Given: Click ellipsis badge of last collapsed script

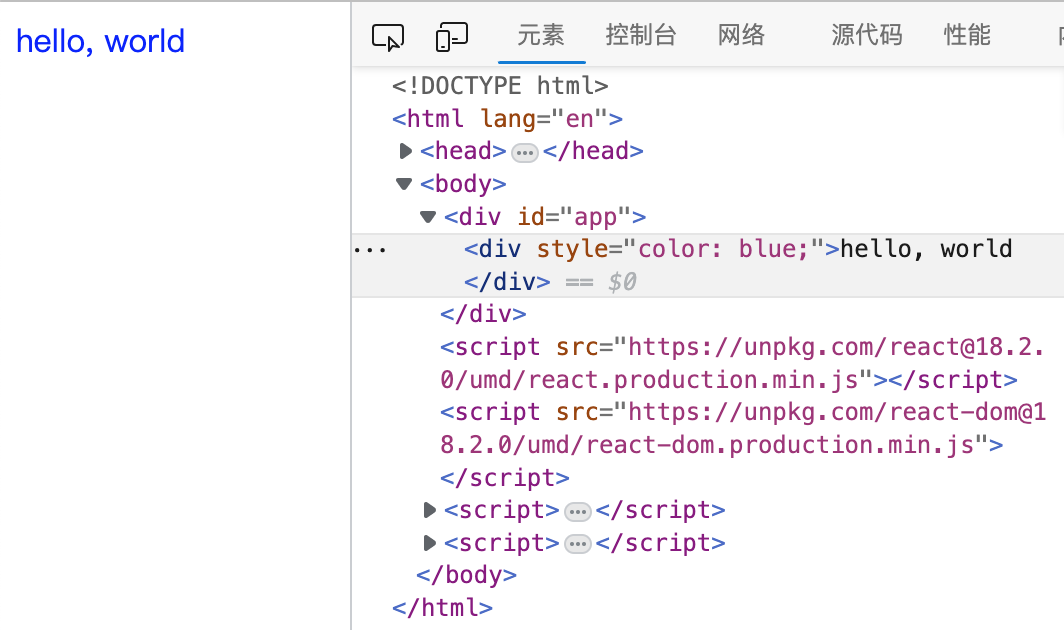Looking at the screenshot, I should coord(577,544).
